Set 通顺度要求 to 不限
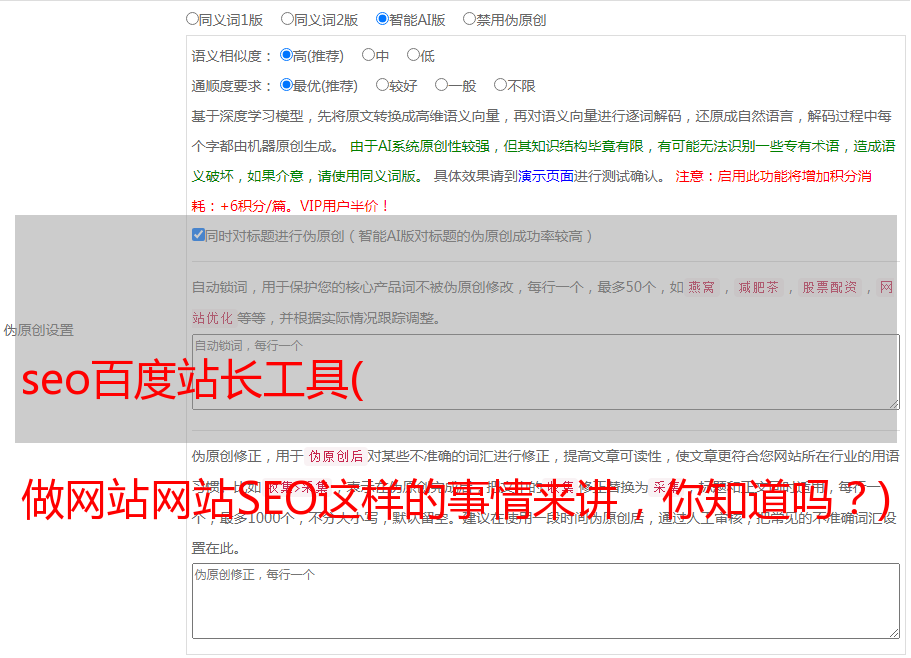 [500, 85]
